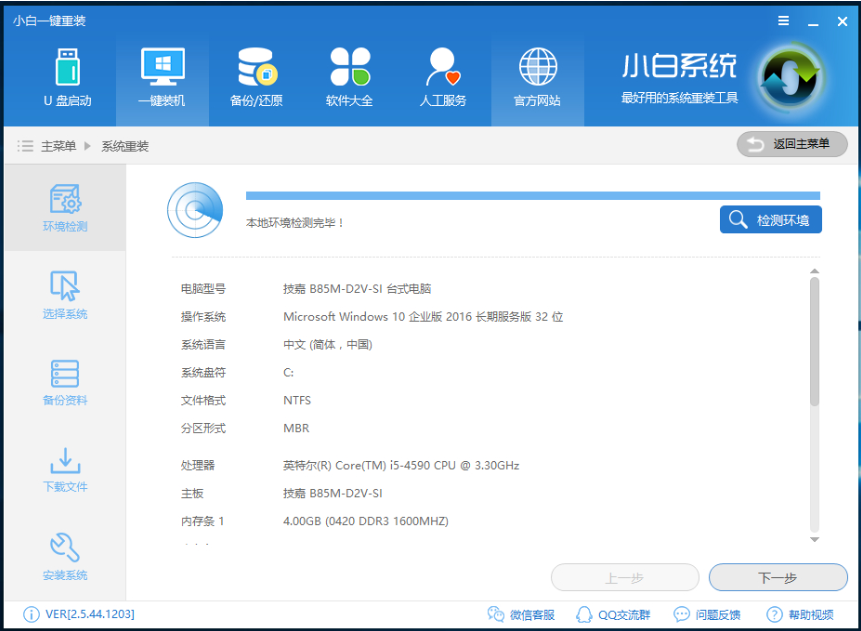Screen dimensions: 861x631
Task: Launch 人工服务 manual support
Action: pos(443,77)
